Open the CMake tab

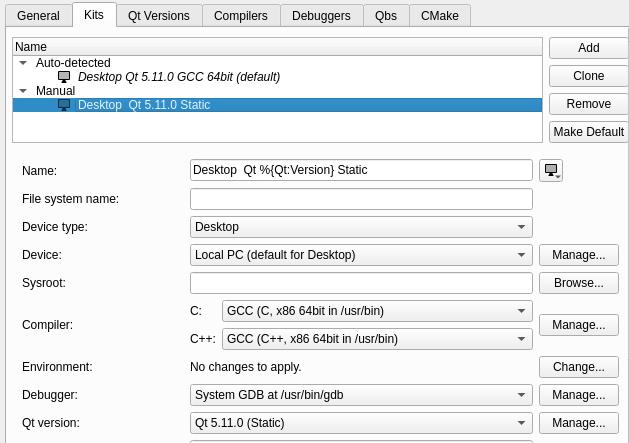tap(439, 16)
